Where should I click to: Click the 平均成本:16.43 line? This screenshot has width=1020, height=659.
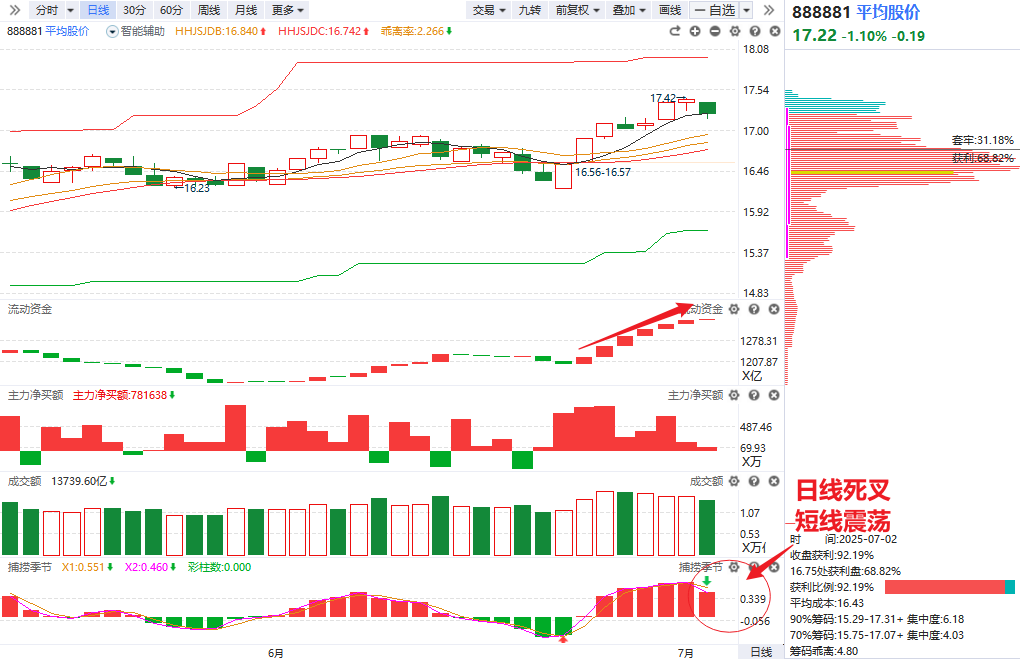point(827,603)
